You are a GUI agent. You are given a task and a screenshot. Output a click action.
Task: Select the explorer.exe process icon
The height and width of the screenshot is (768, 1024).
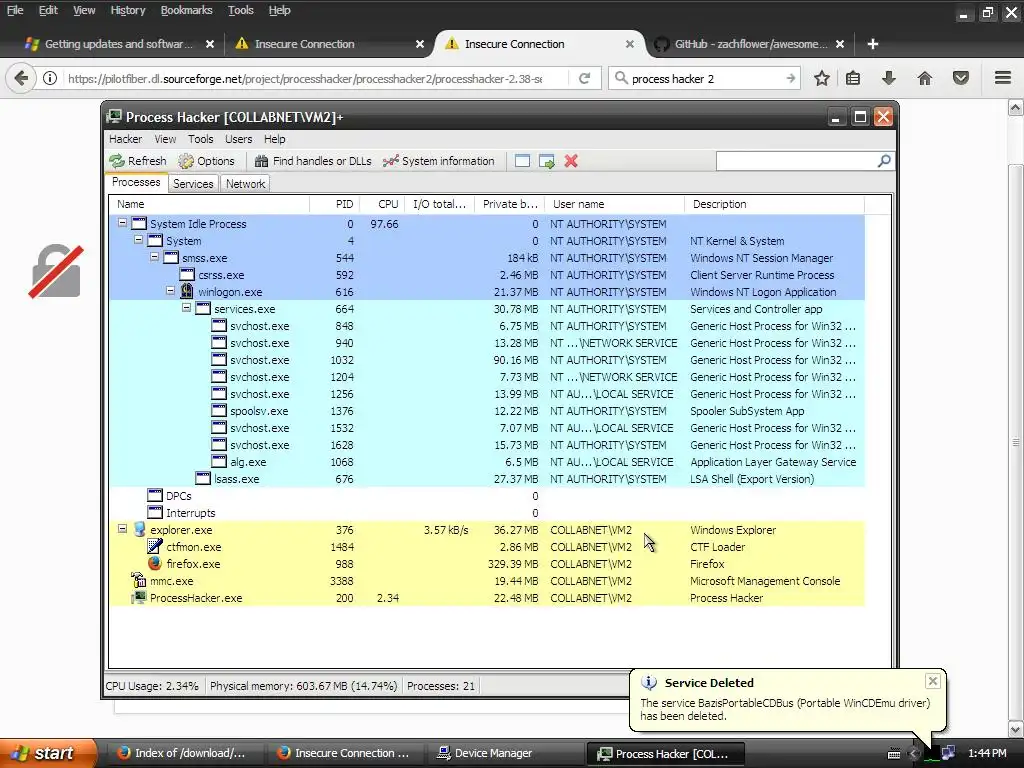[139, 529]
